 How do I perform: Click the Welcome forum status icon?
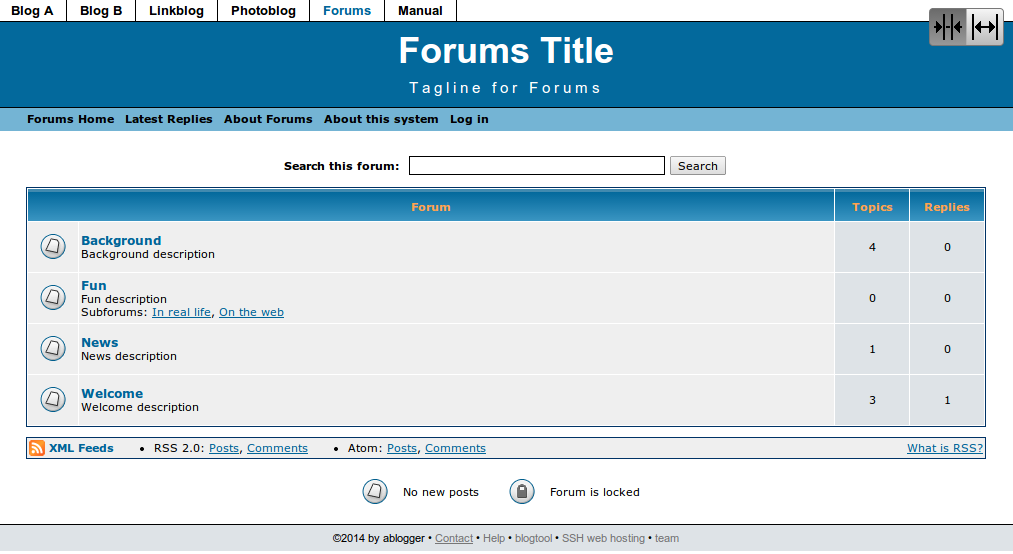click(x=53, y=399)
